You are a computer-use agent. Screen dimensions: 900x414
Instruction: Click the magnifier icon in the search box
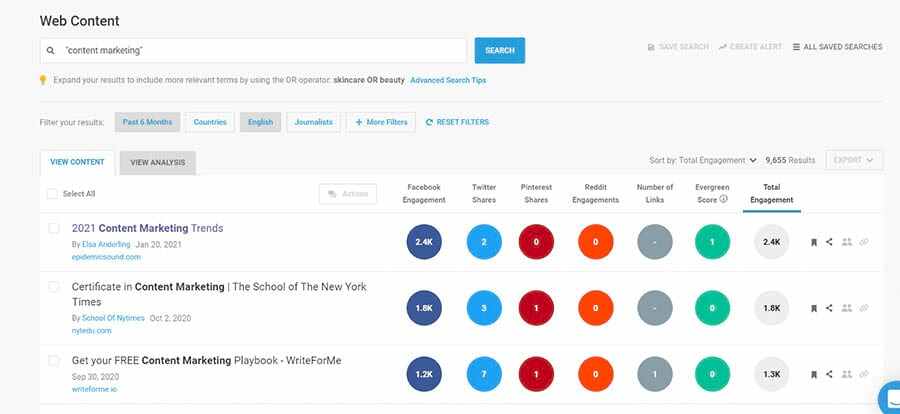pos(50,50)
